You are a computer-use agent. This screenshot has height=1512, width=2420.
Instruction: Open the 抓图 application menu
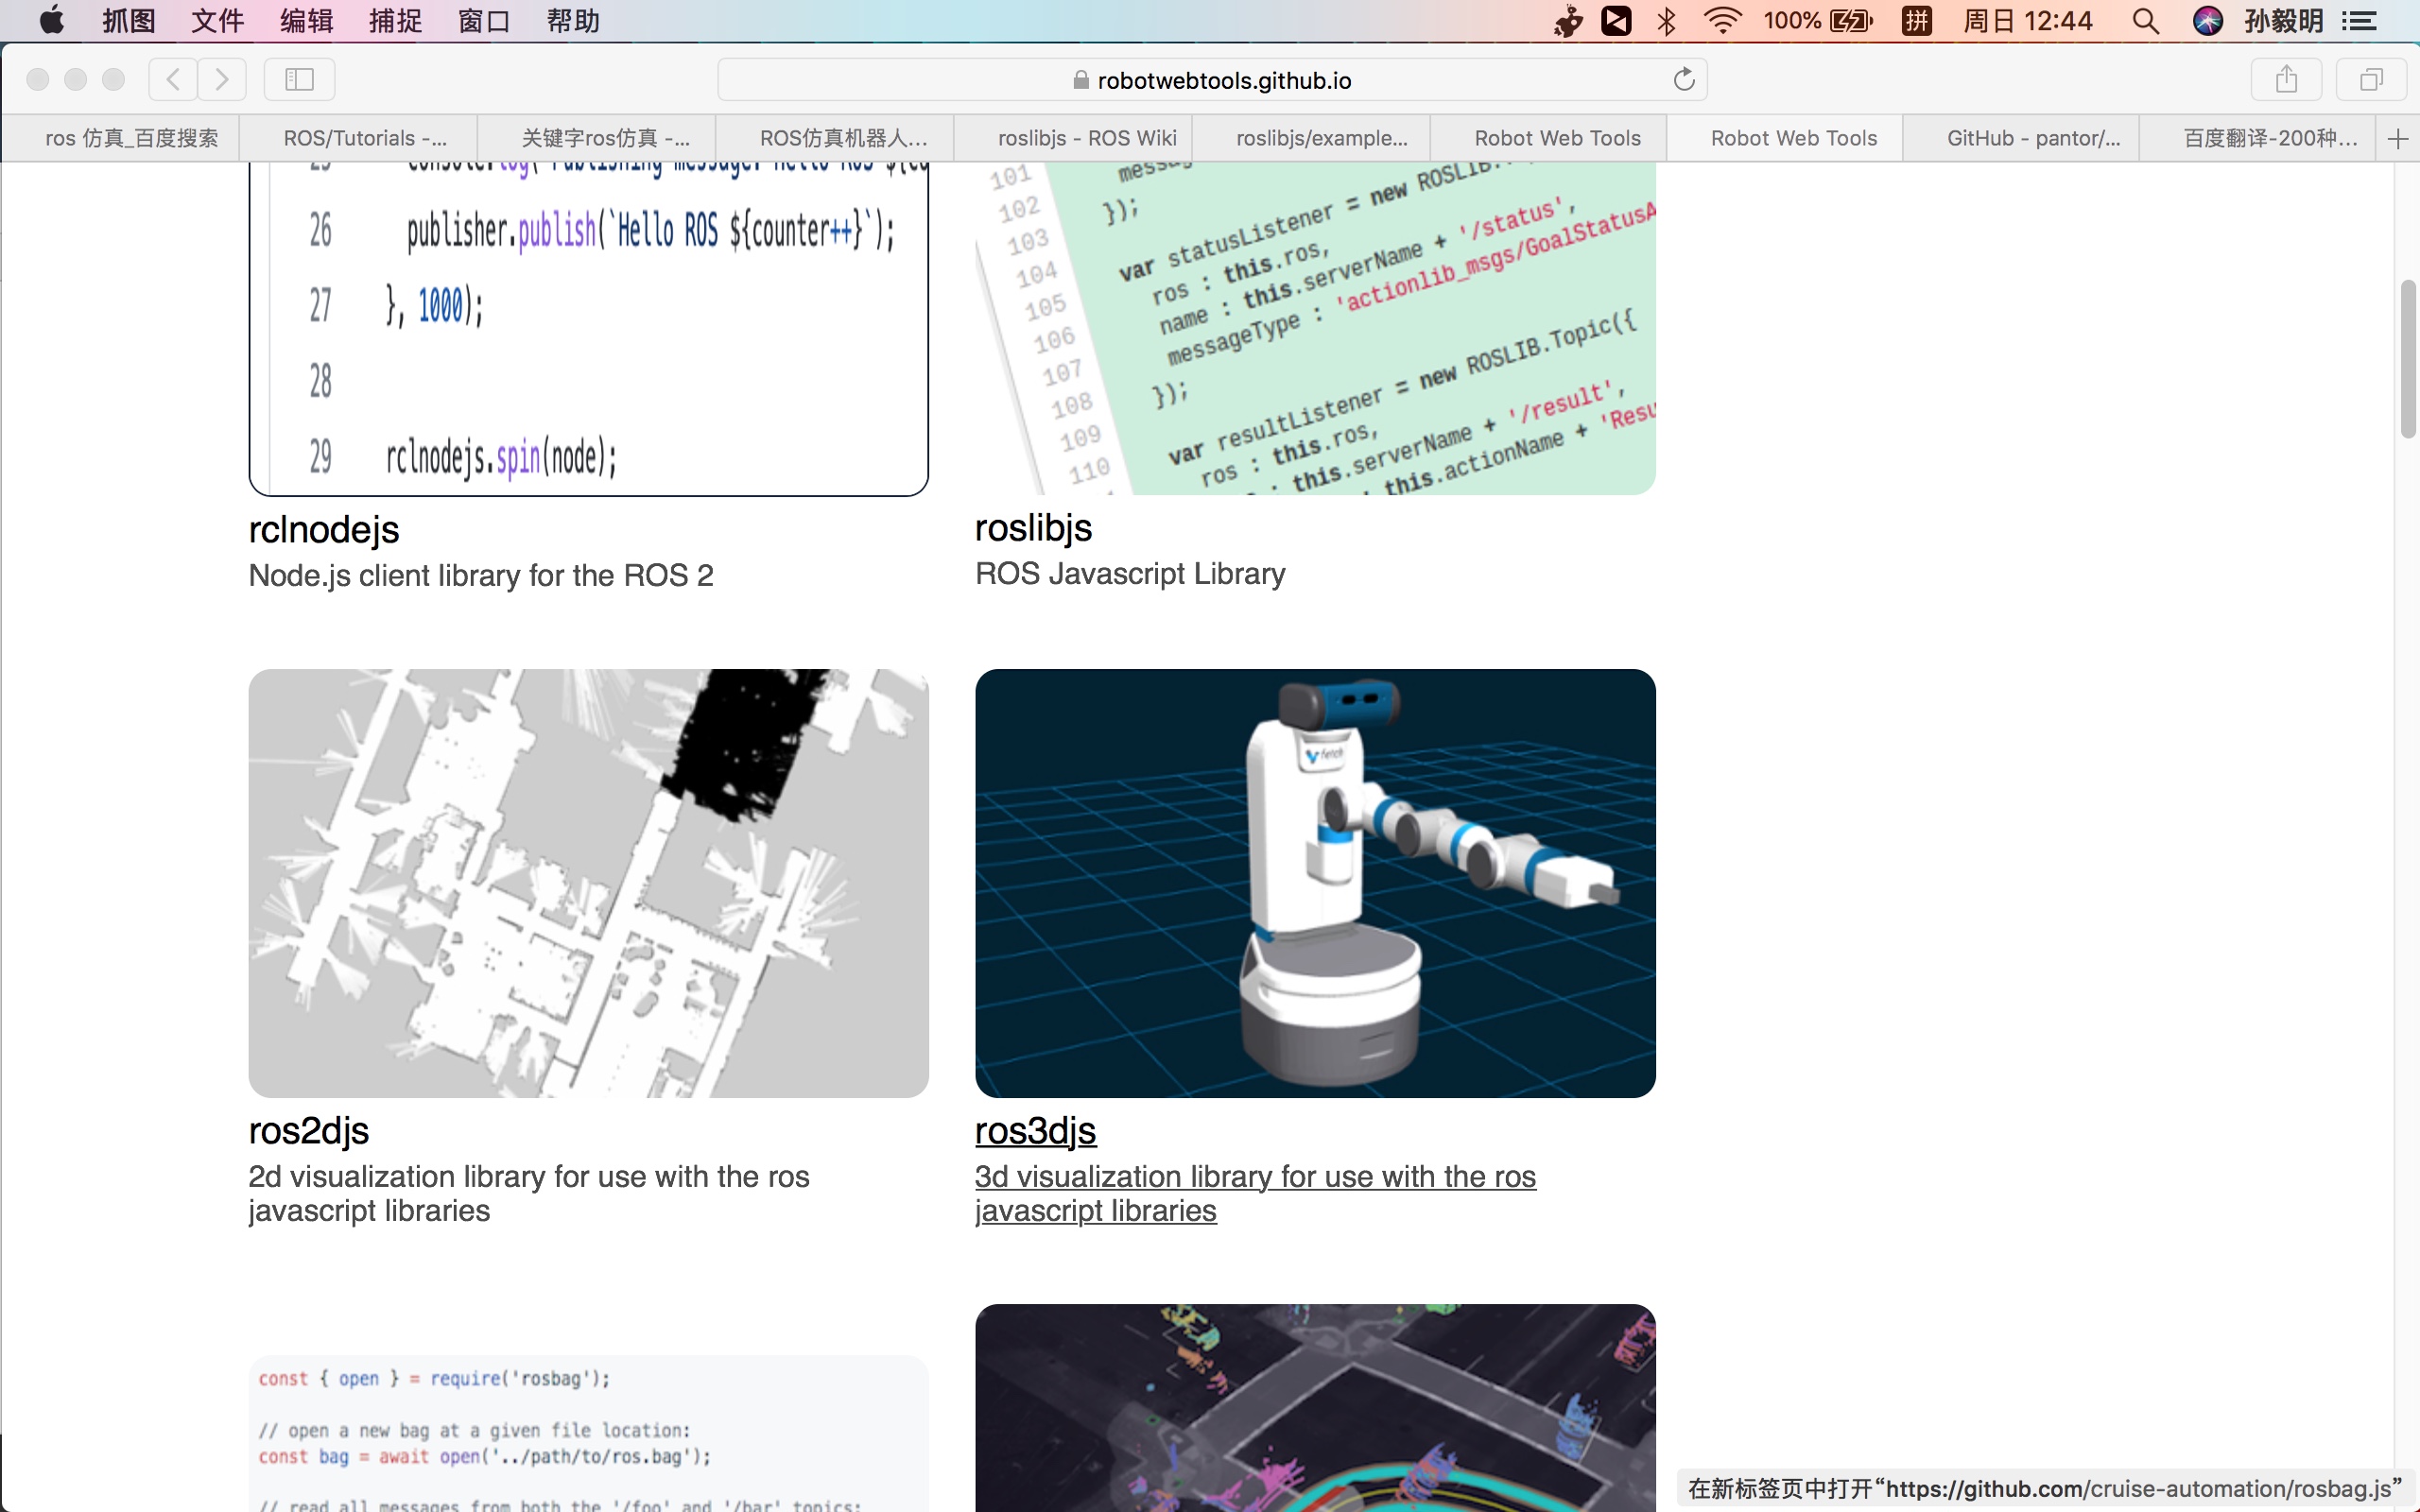pyautogui.click(x=129, y=21)
